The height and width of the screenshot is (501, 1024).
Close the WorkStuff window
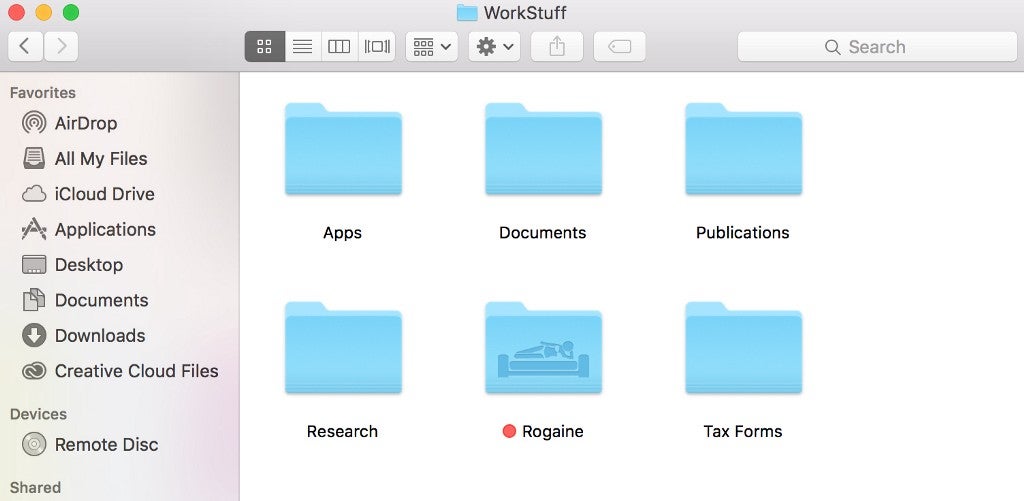(x=16, y=12)
